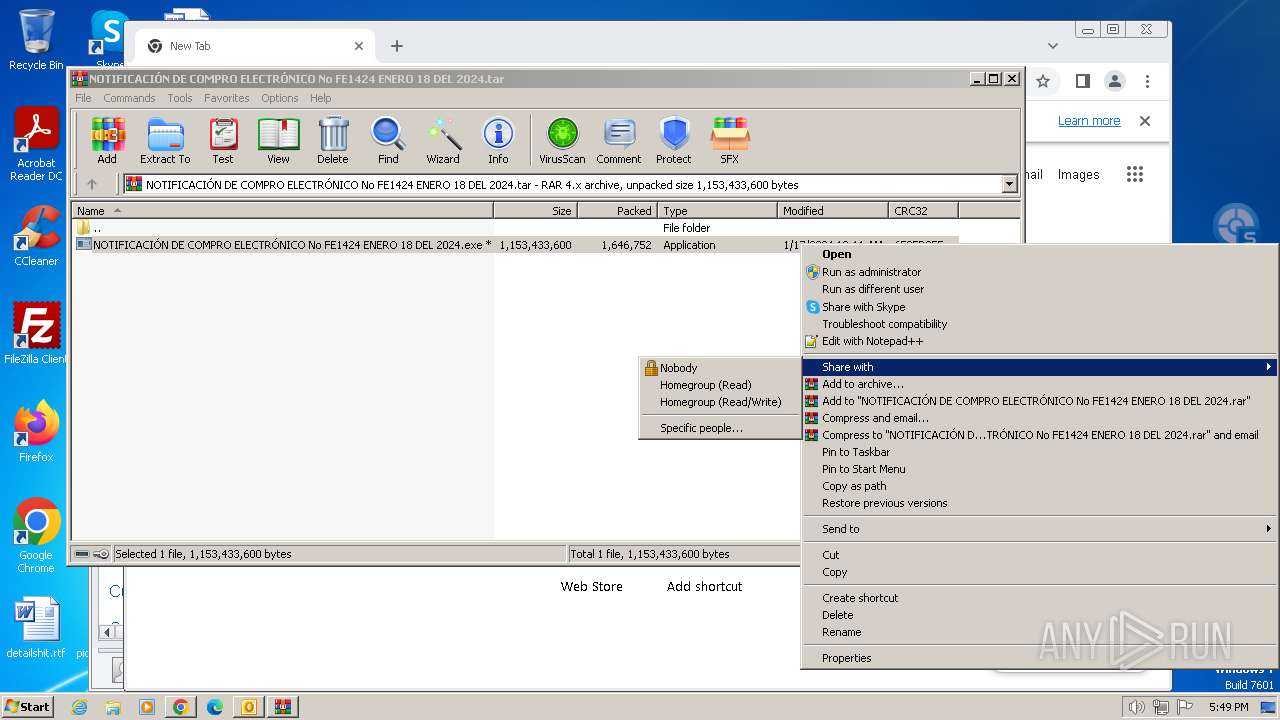Click the SFX toolbar icon
The width and height of the screenshot is (1280, 720).
[730, 140]
